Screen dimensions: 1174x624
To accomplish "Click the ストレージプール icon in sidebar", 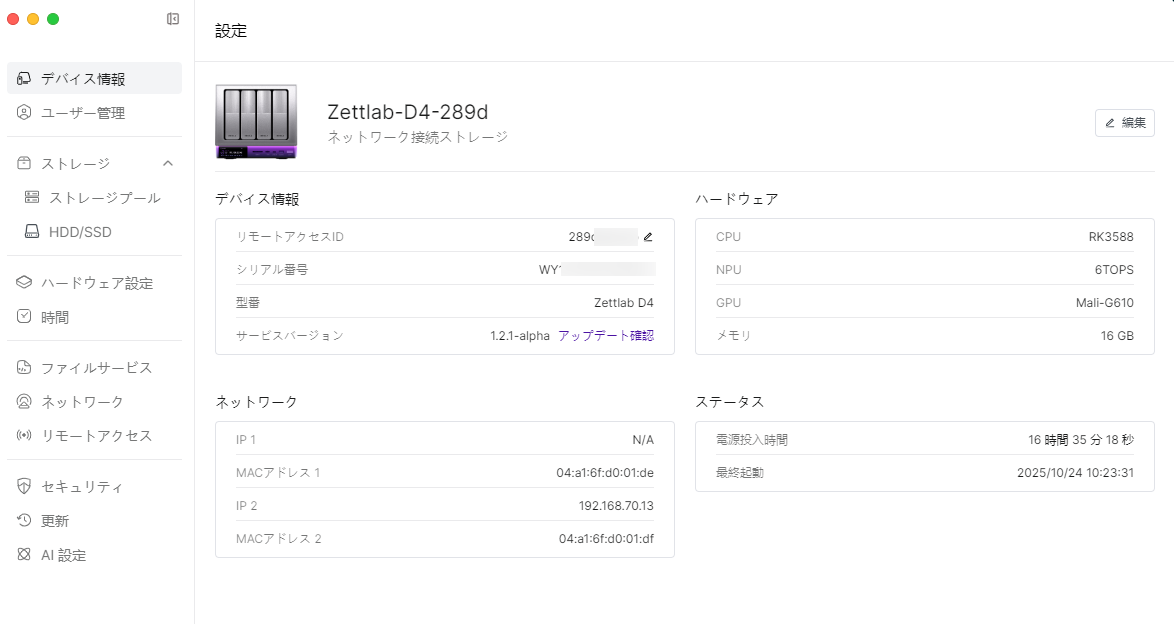I will [x=32, y=198].
